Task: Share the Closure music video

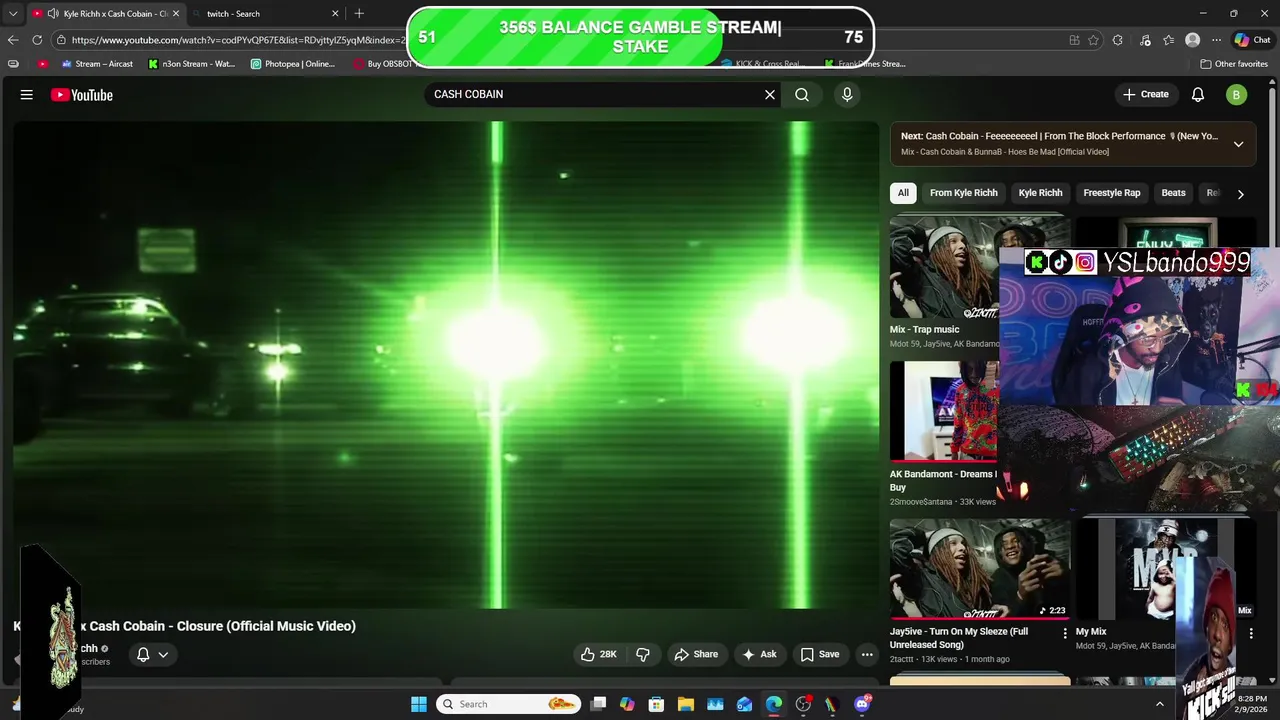Action: [696, 654]
